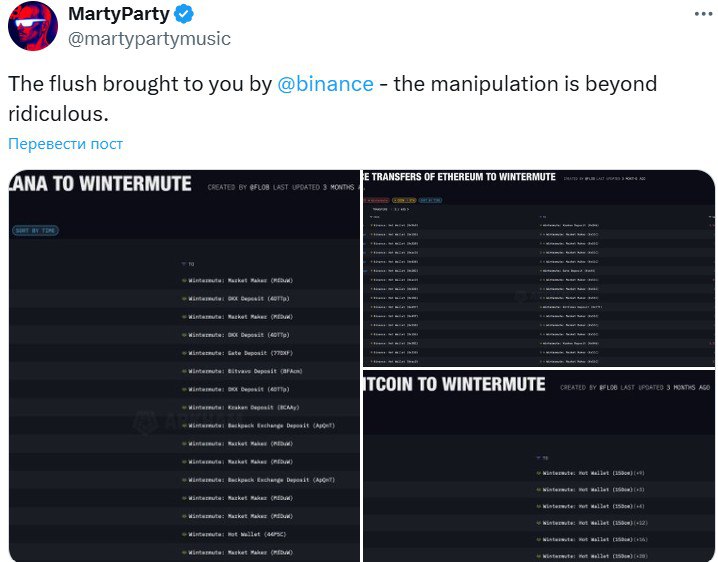Open the @binance mention link

point(326,84)
